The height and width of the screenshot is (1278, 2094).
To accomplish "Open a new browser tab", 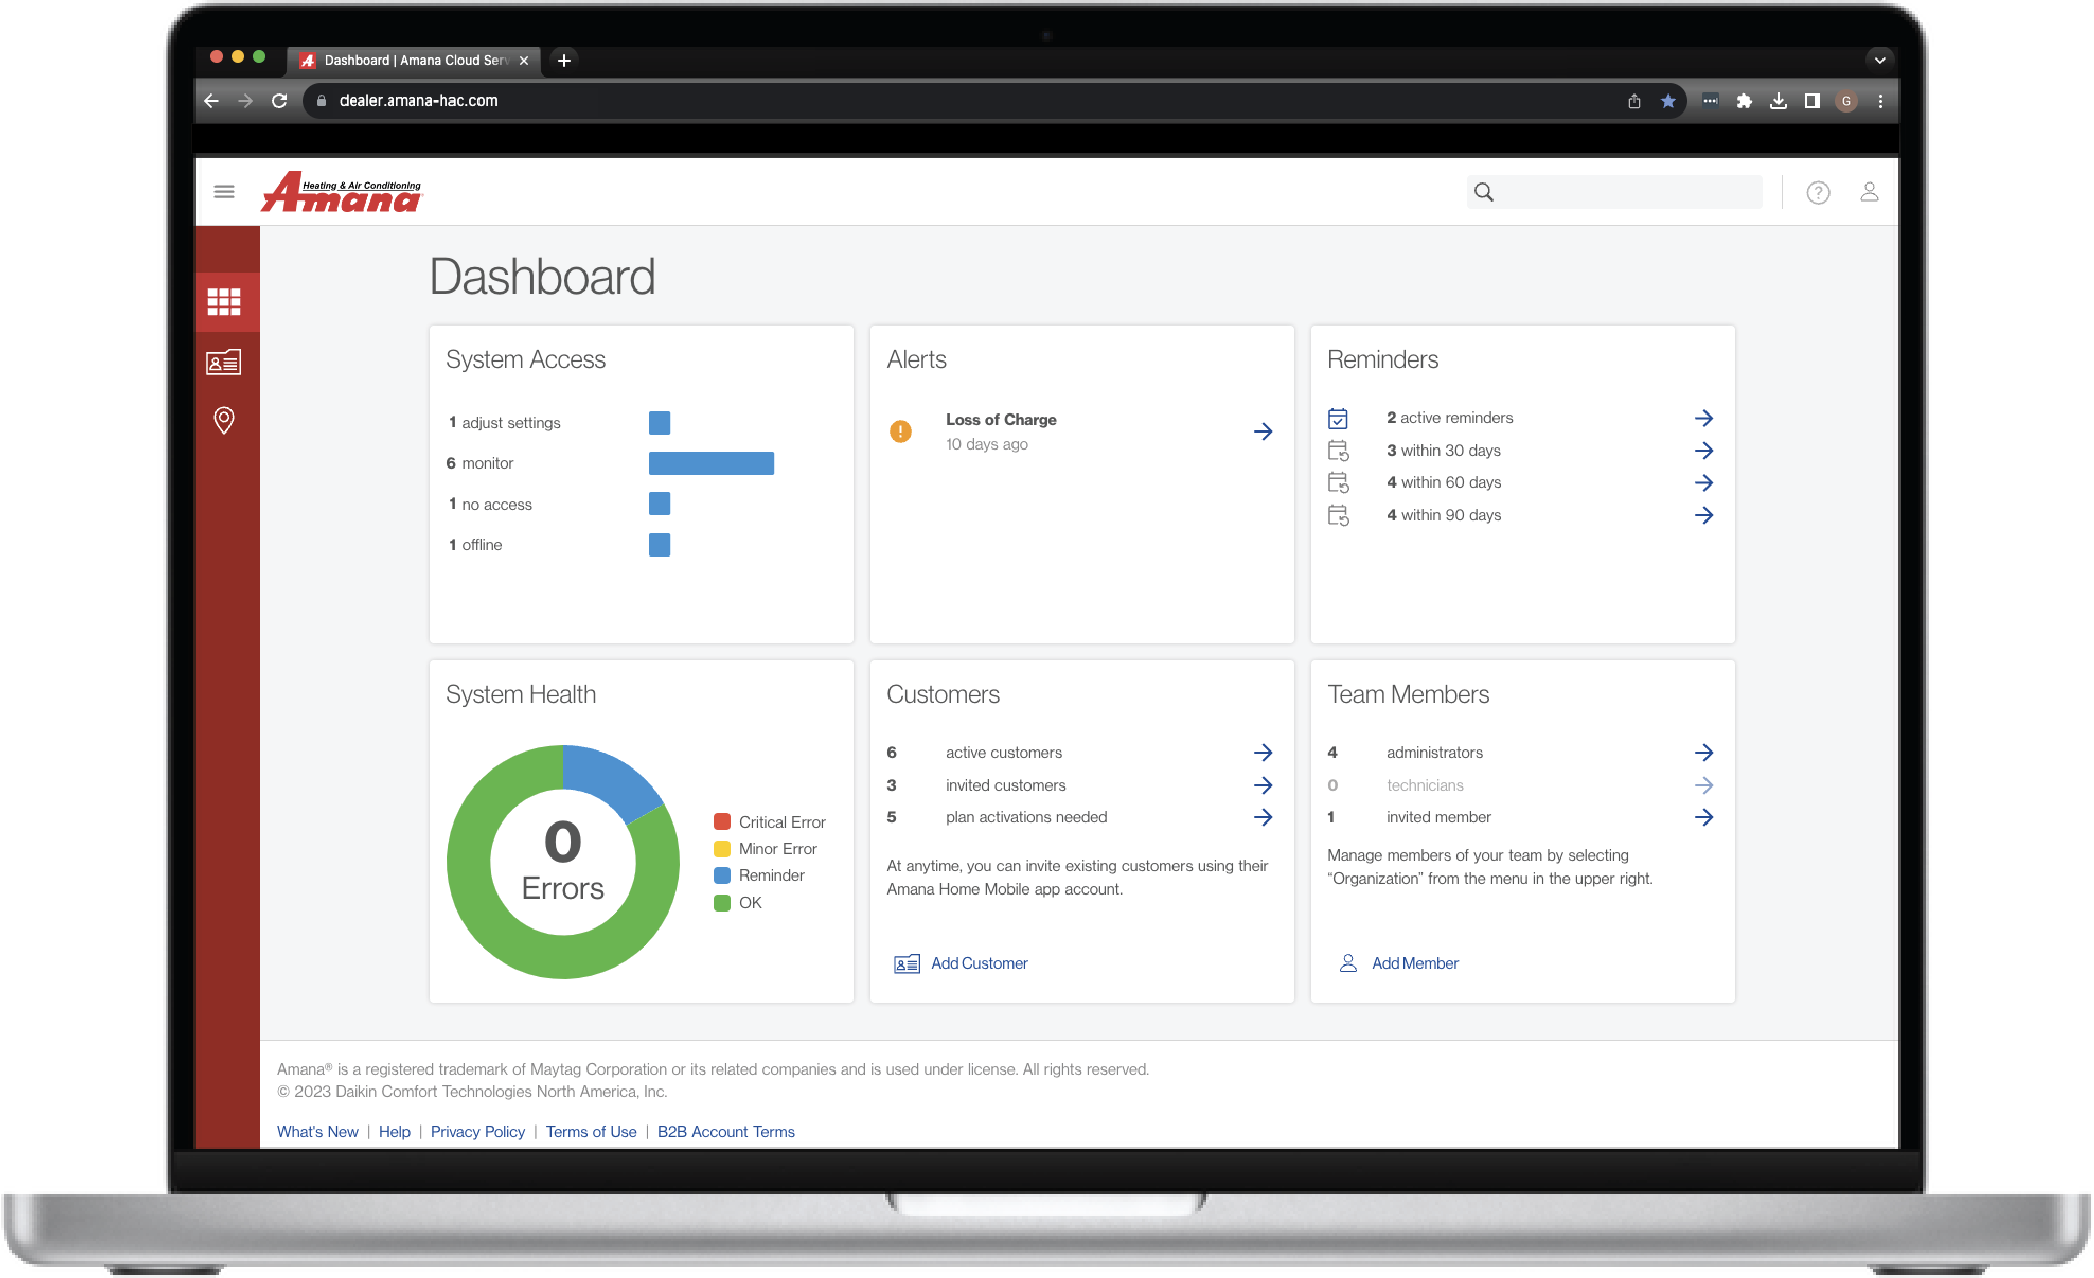I will click(x=564, y=60).
